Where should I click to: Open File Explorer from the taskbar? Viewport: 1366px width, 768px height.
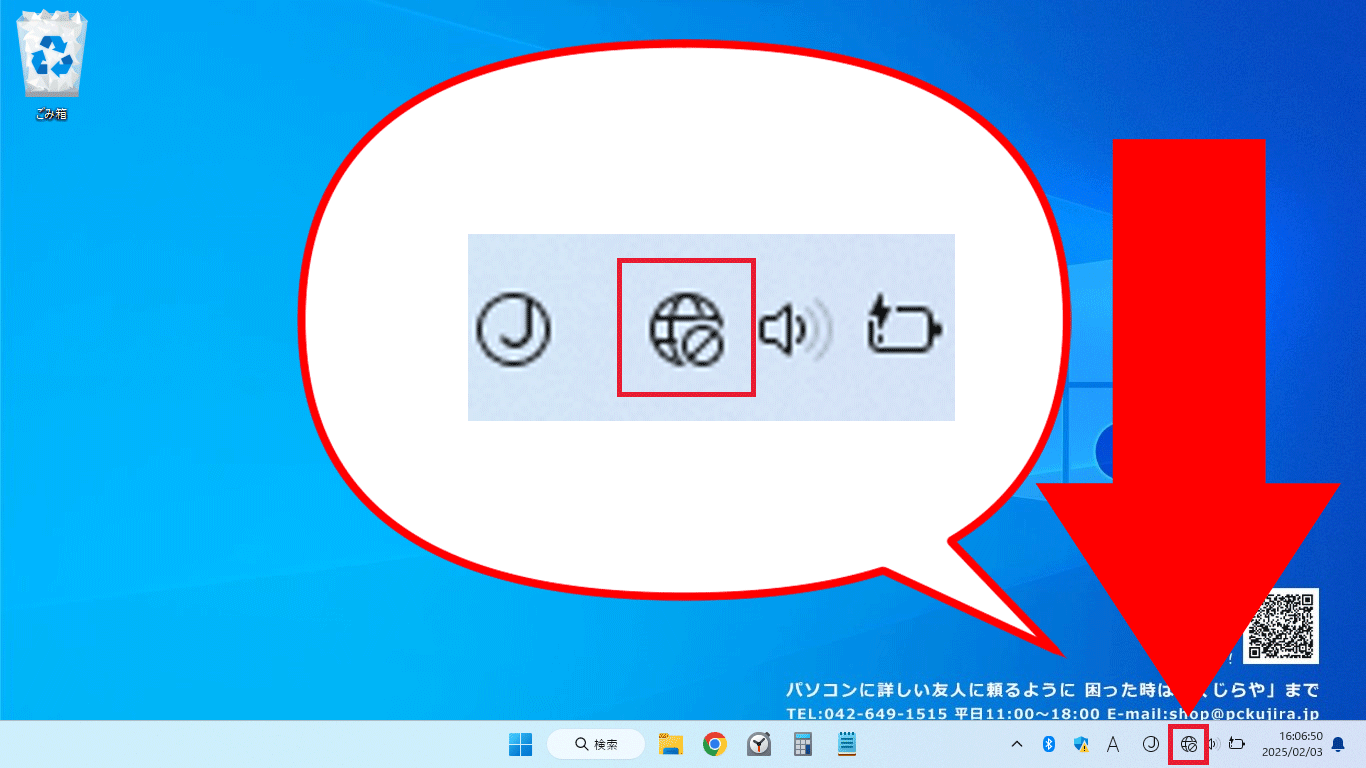click(x=670, y=744)
